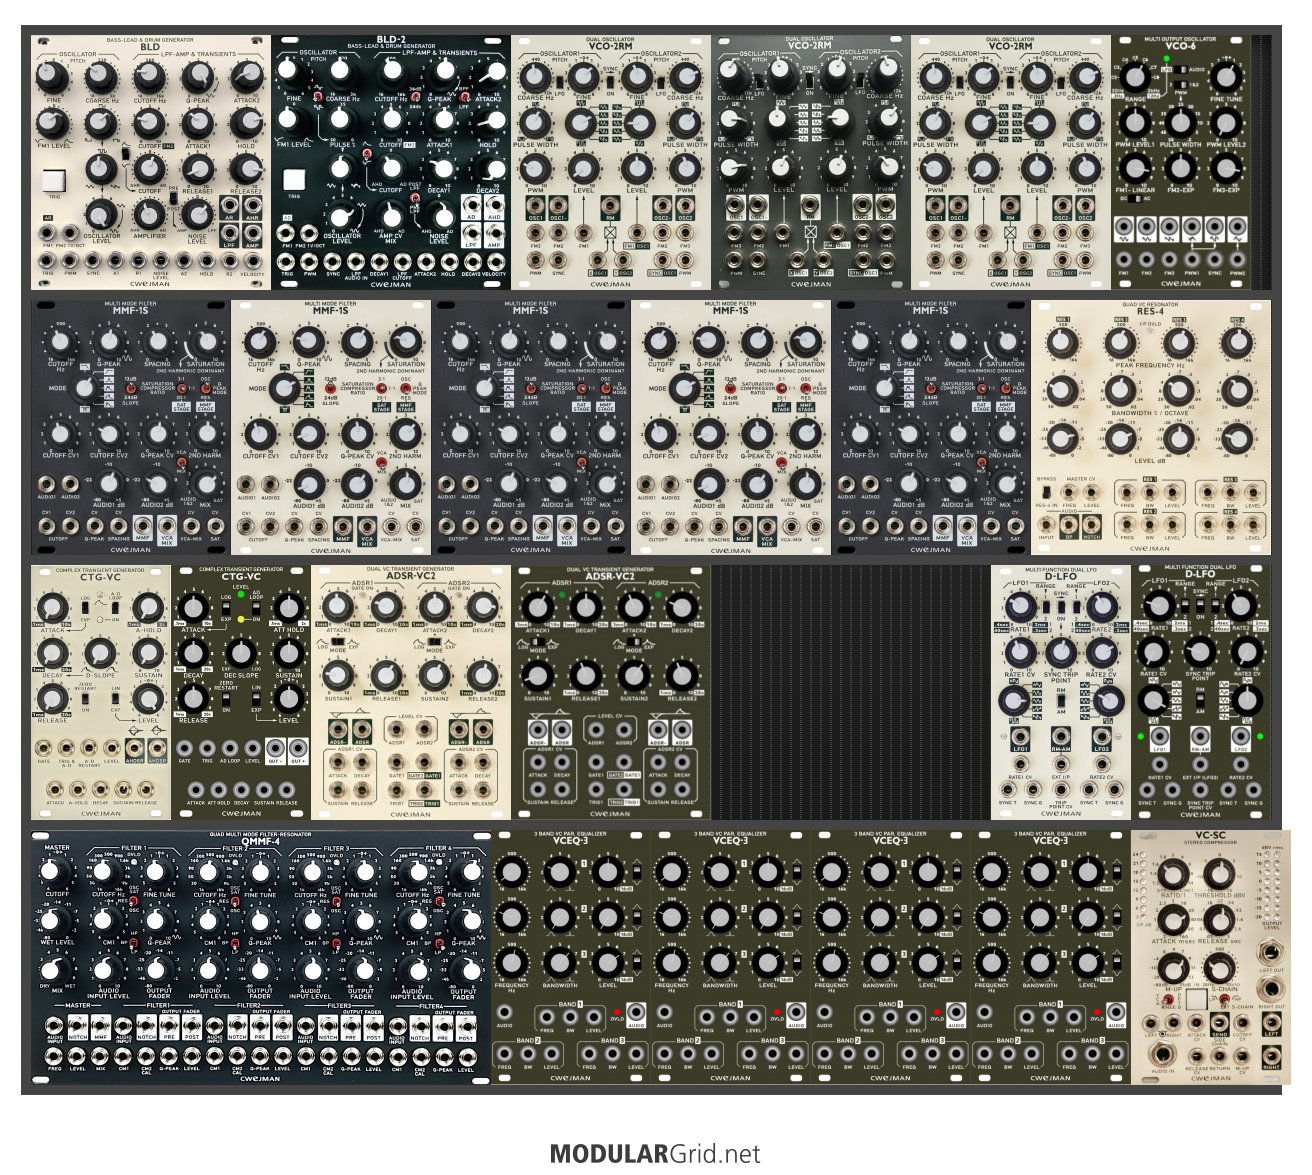
Task: Adjust the THRESHOLD dBV knob on VC-SC
Action: click(x=1218, y=873)
